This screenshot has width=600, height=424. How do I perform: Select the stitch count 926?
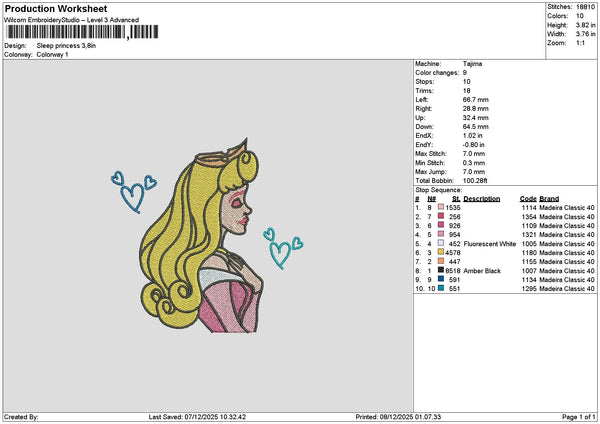tap(455, 225)
